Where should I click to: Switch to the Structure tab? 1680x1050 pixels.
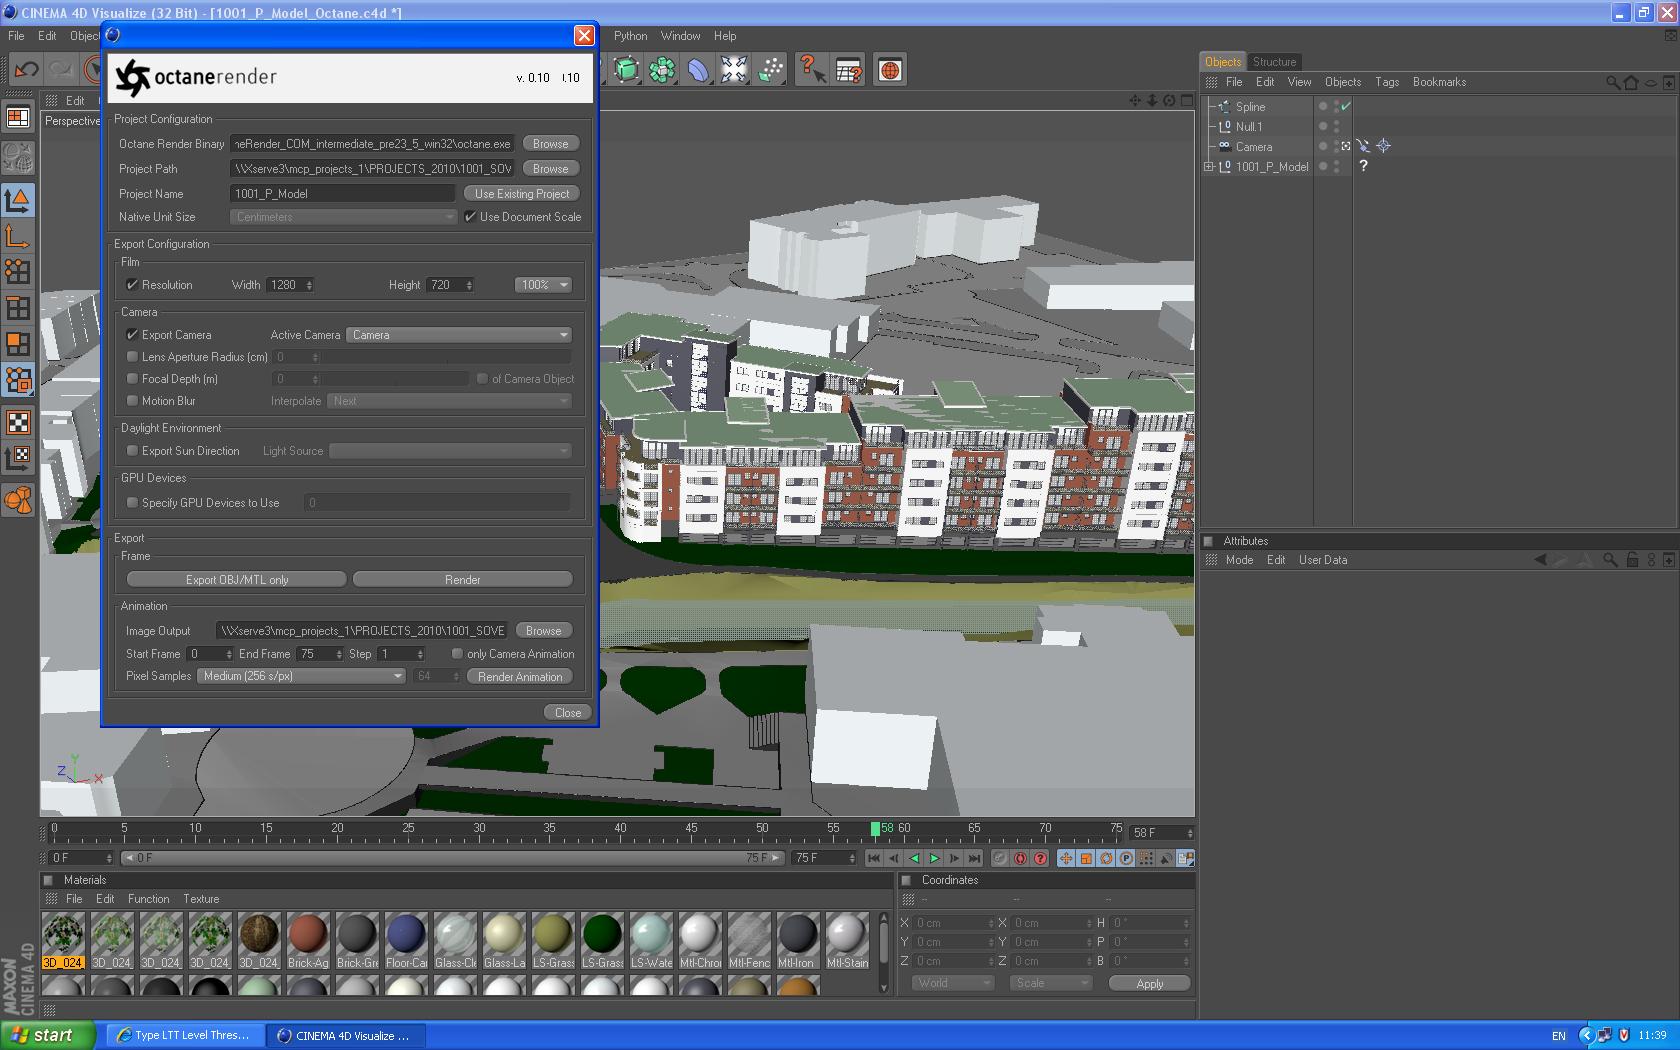pyautogui.click(x=1274, y=62)
